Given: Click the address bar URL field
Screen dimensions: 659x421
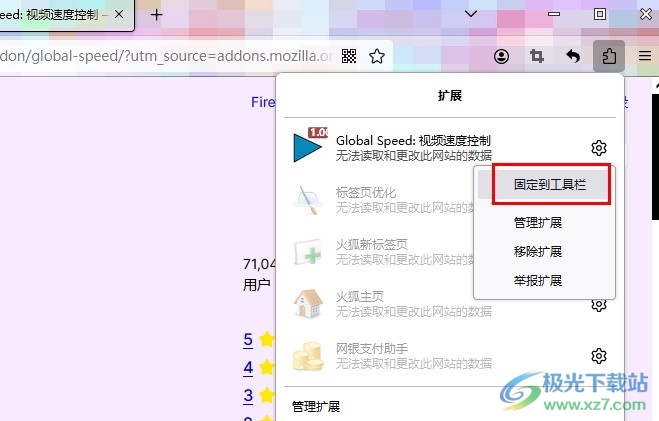Looking at the screenshot, I should point(167,56).
